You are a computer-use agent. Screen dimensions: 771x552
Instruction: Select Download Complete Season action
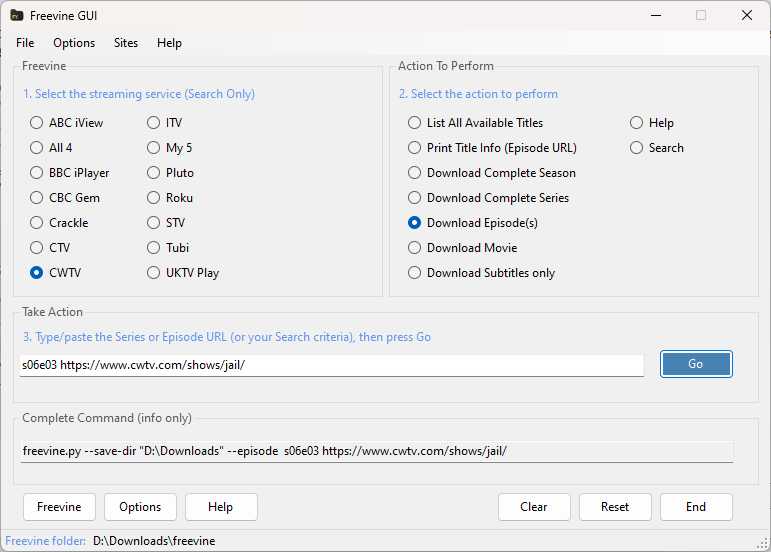tap(415, 173)
